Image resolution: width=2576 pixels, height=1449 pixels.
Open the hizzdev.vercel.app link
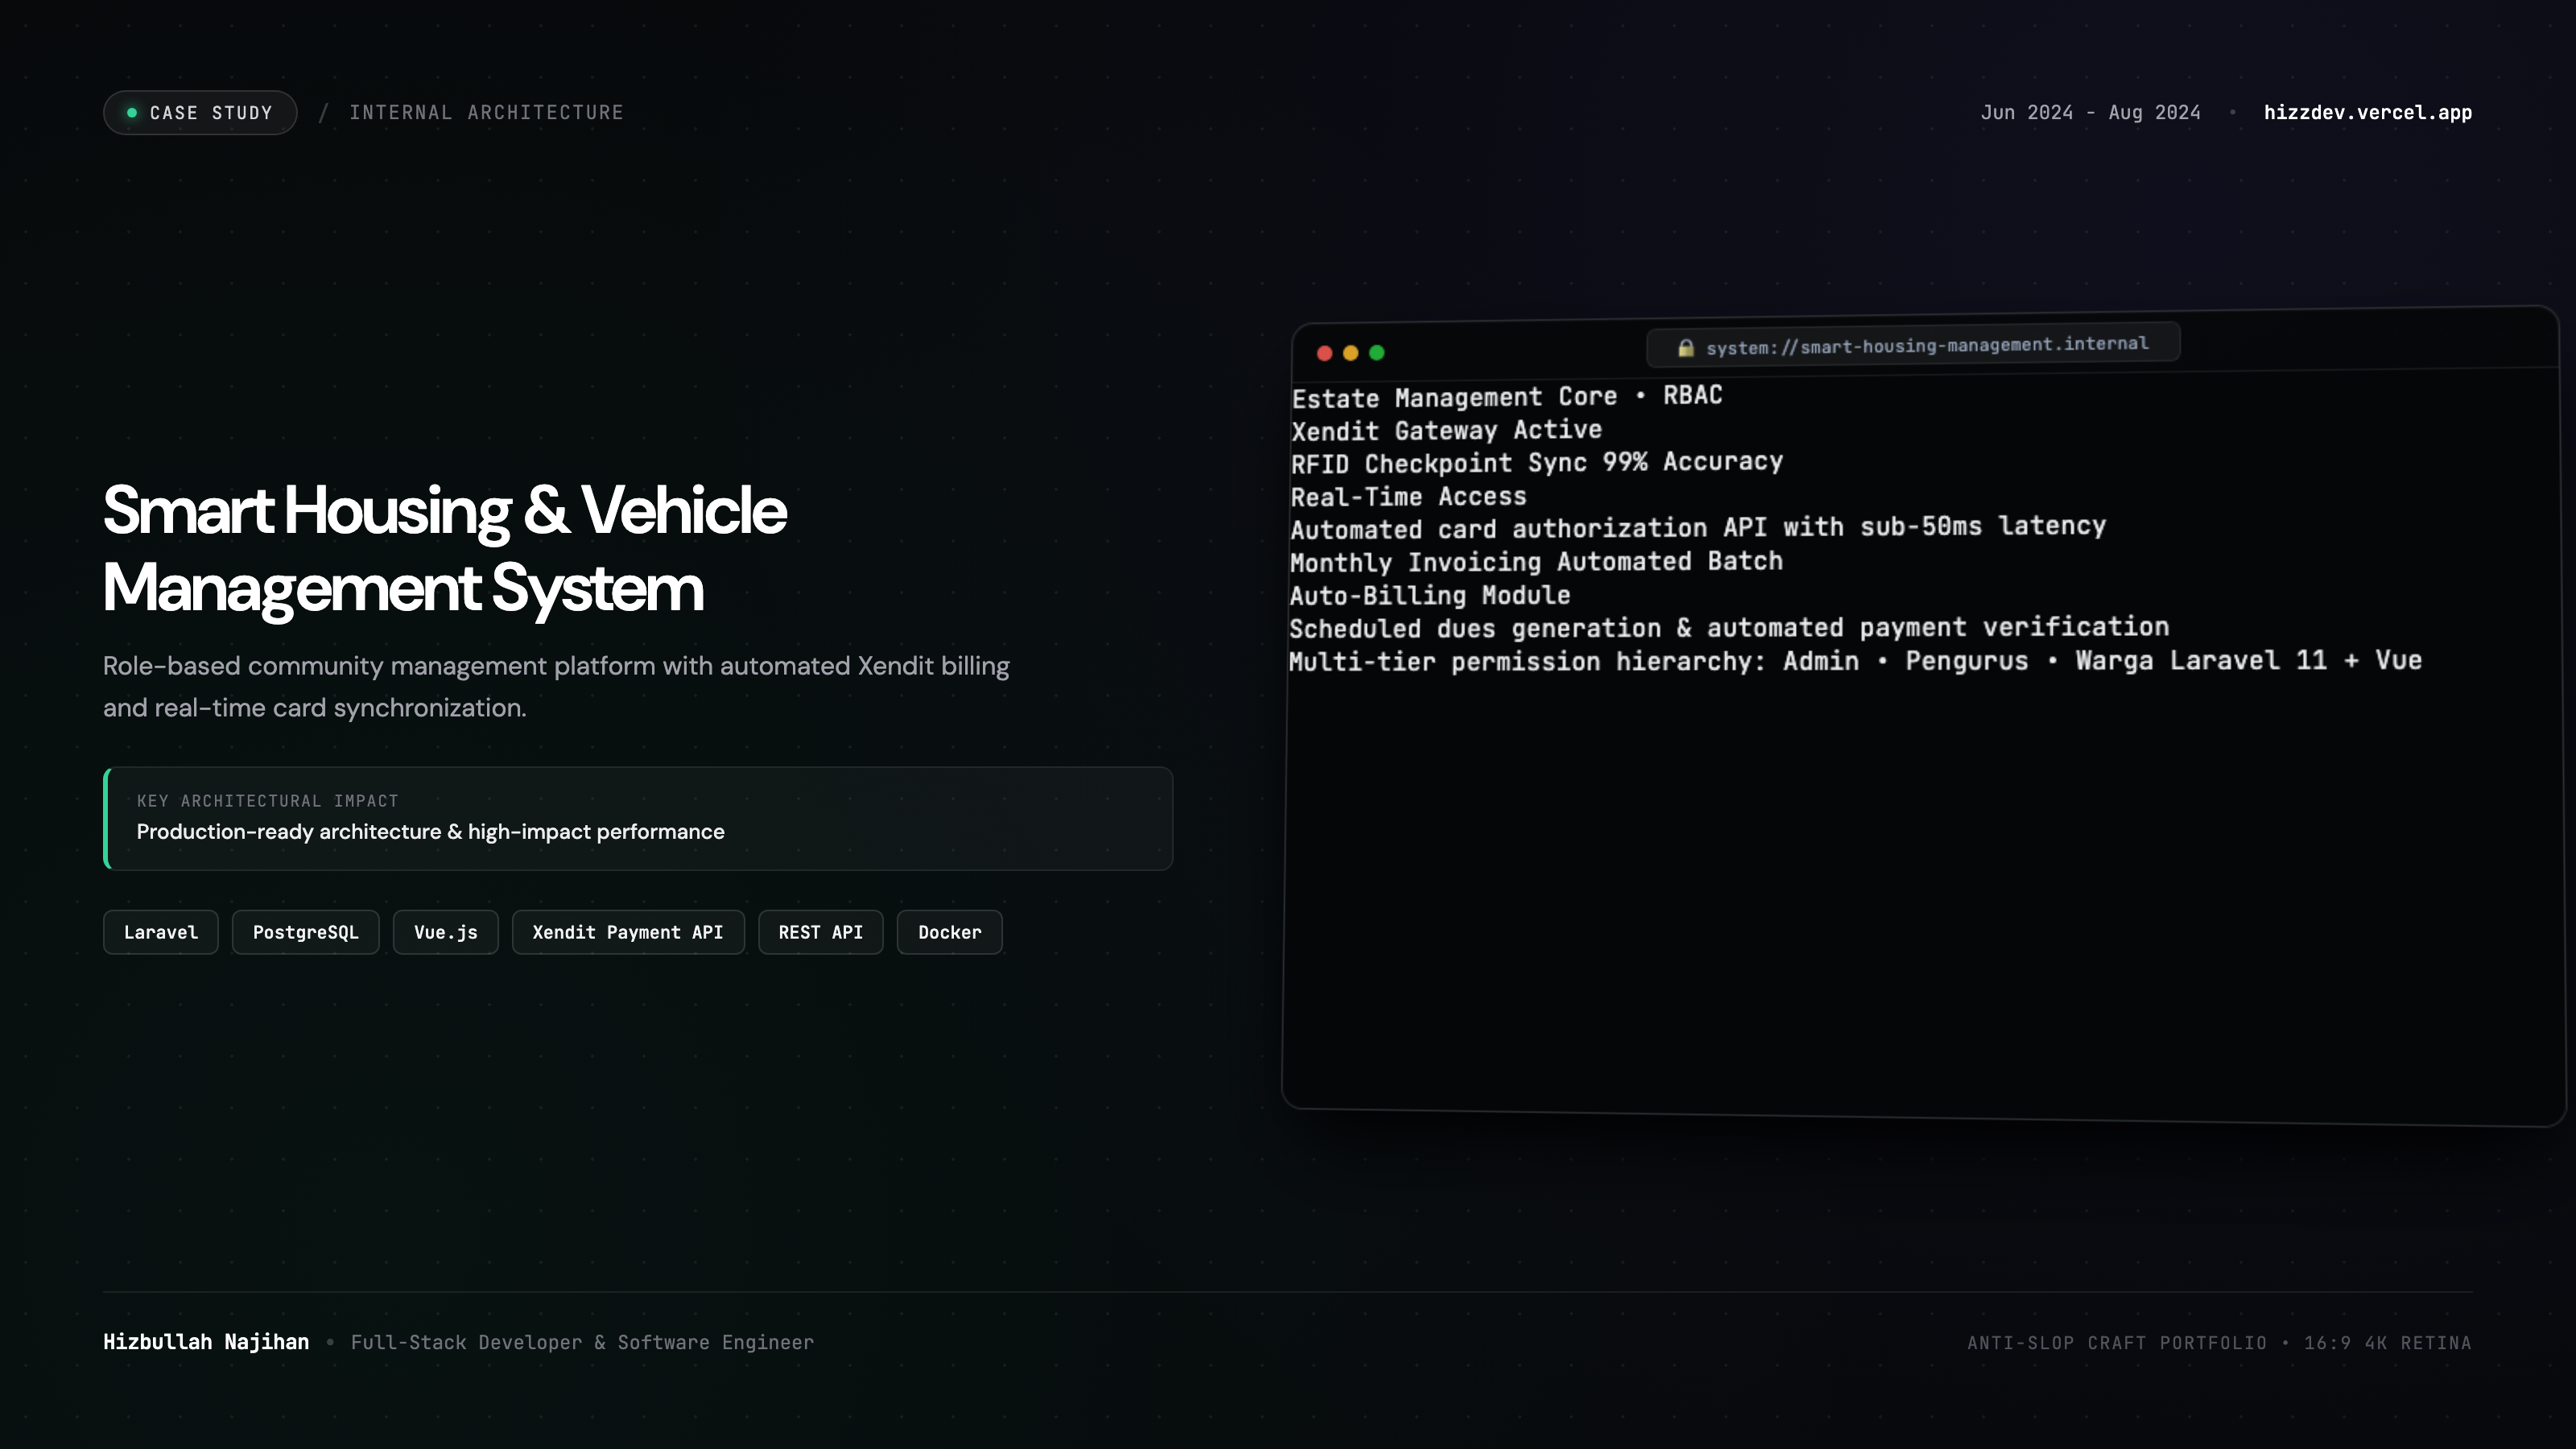(x=2367, y=113)
